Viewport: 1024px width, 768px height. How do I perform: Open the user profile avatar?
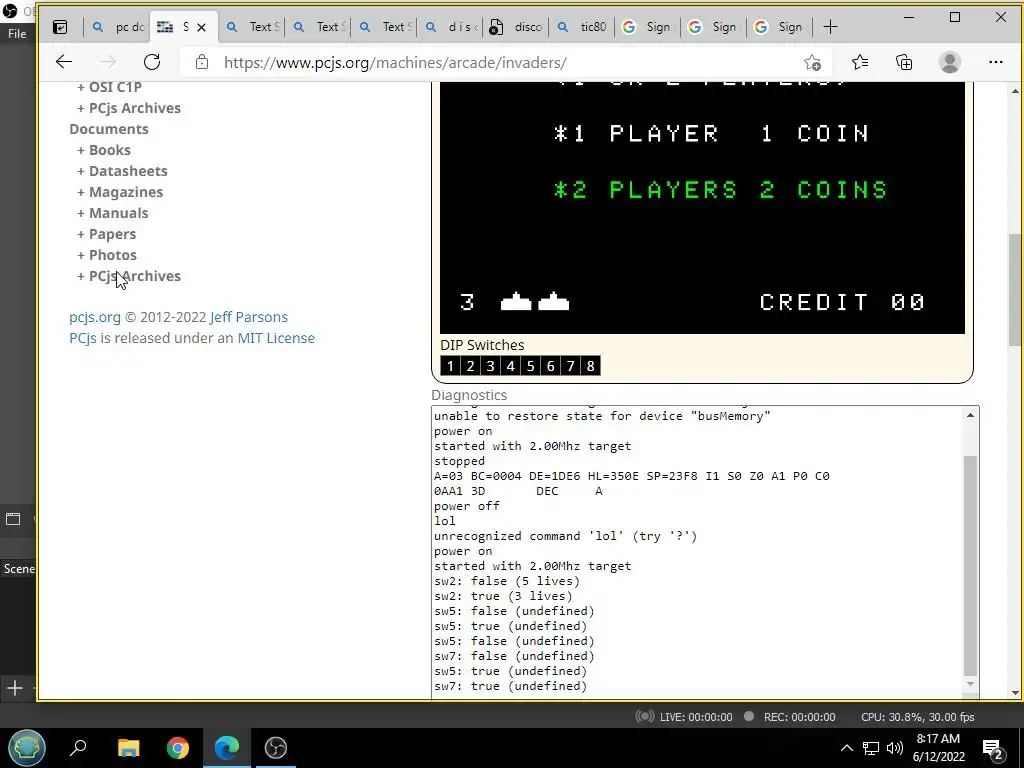[x=950, y=62]
